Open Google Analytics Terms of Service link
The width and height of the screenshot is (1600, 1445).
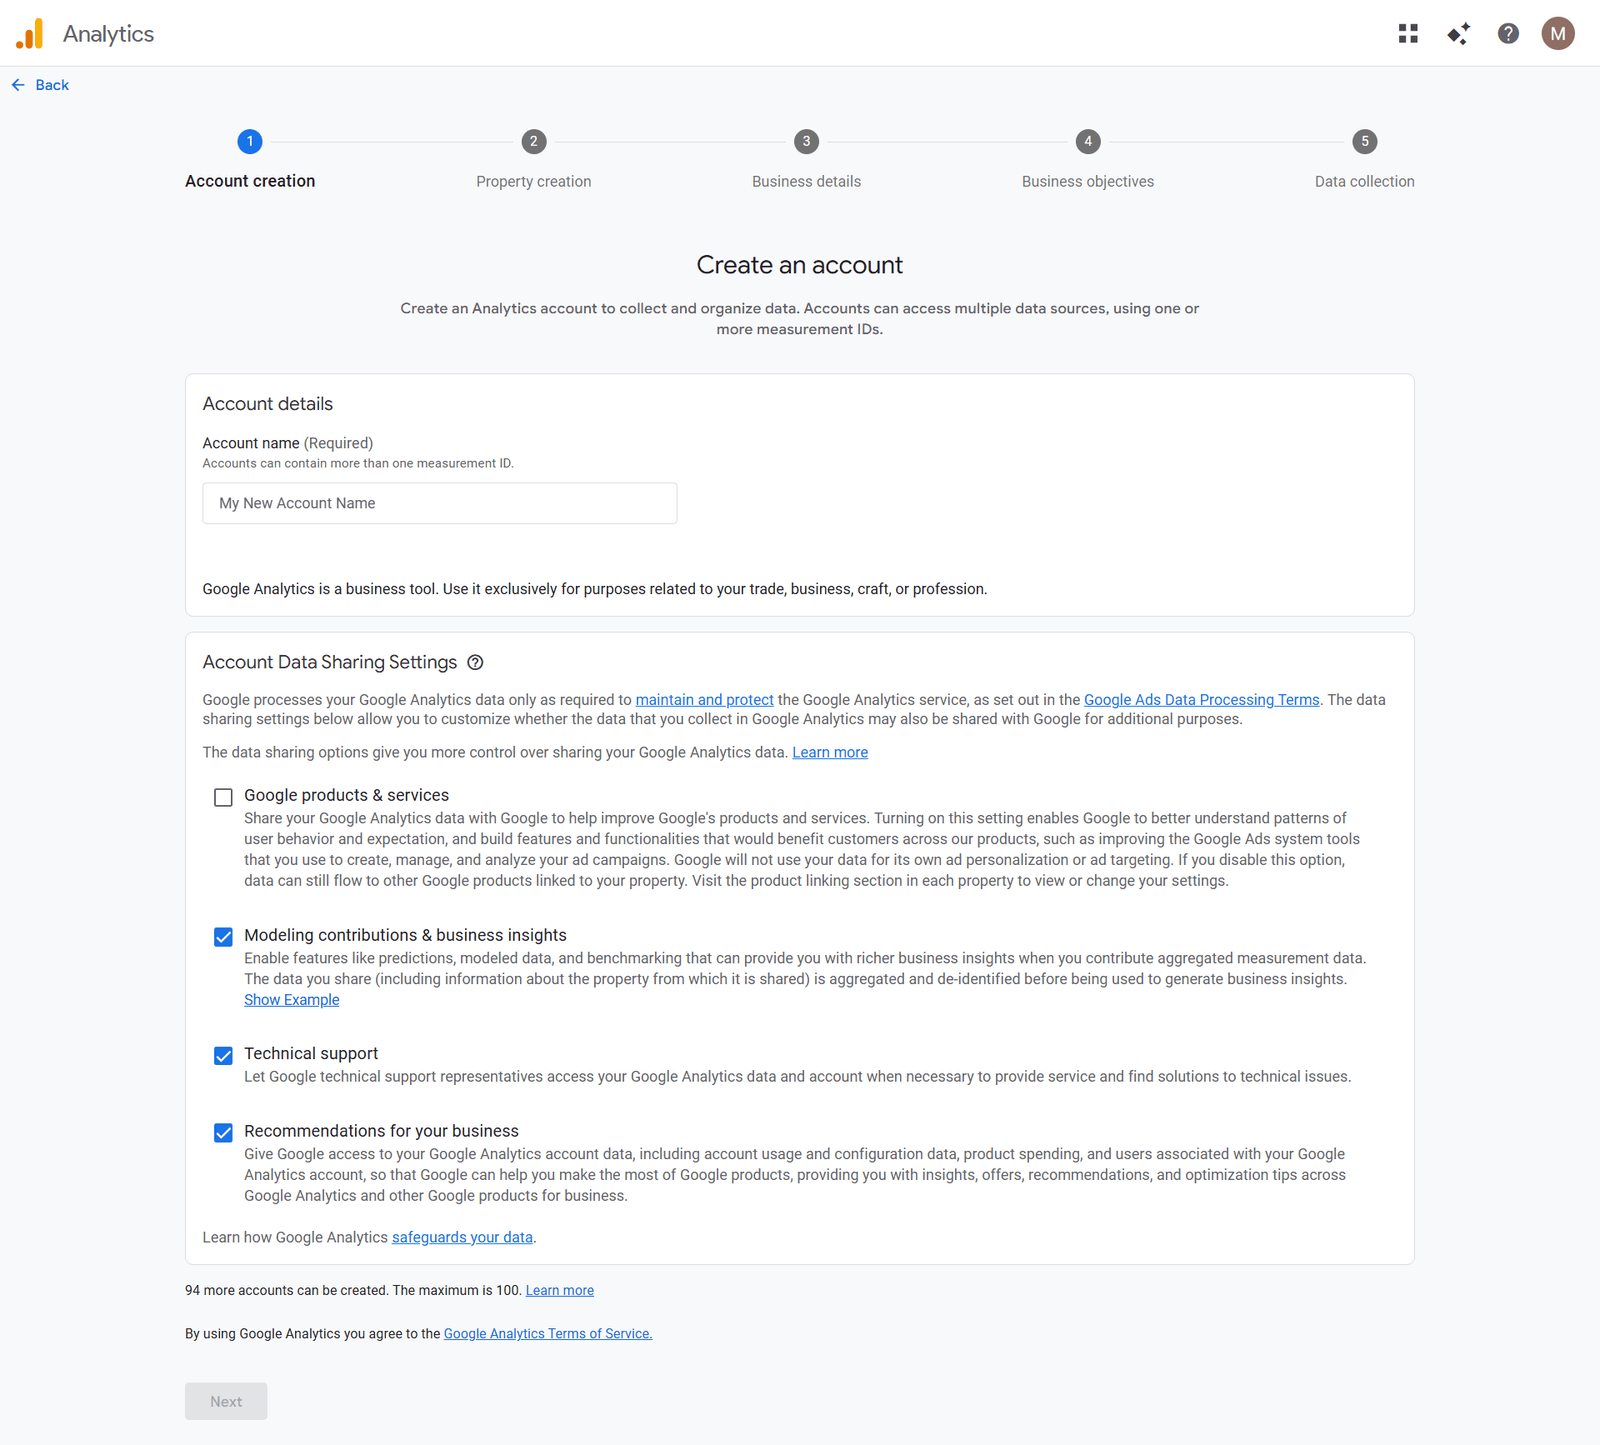[x=547, y=1333]
